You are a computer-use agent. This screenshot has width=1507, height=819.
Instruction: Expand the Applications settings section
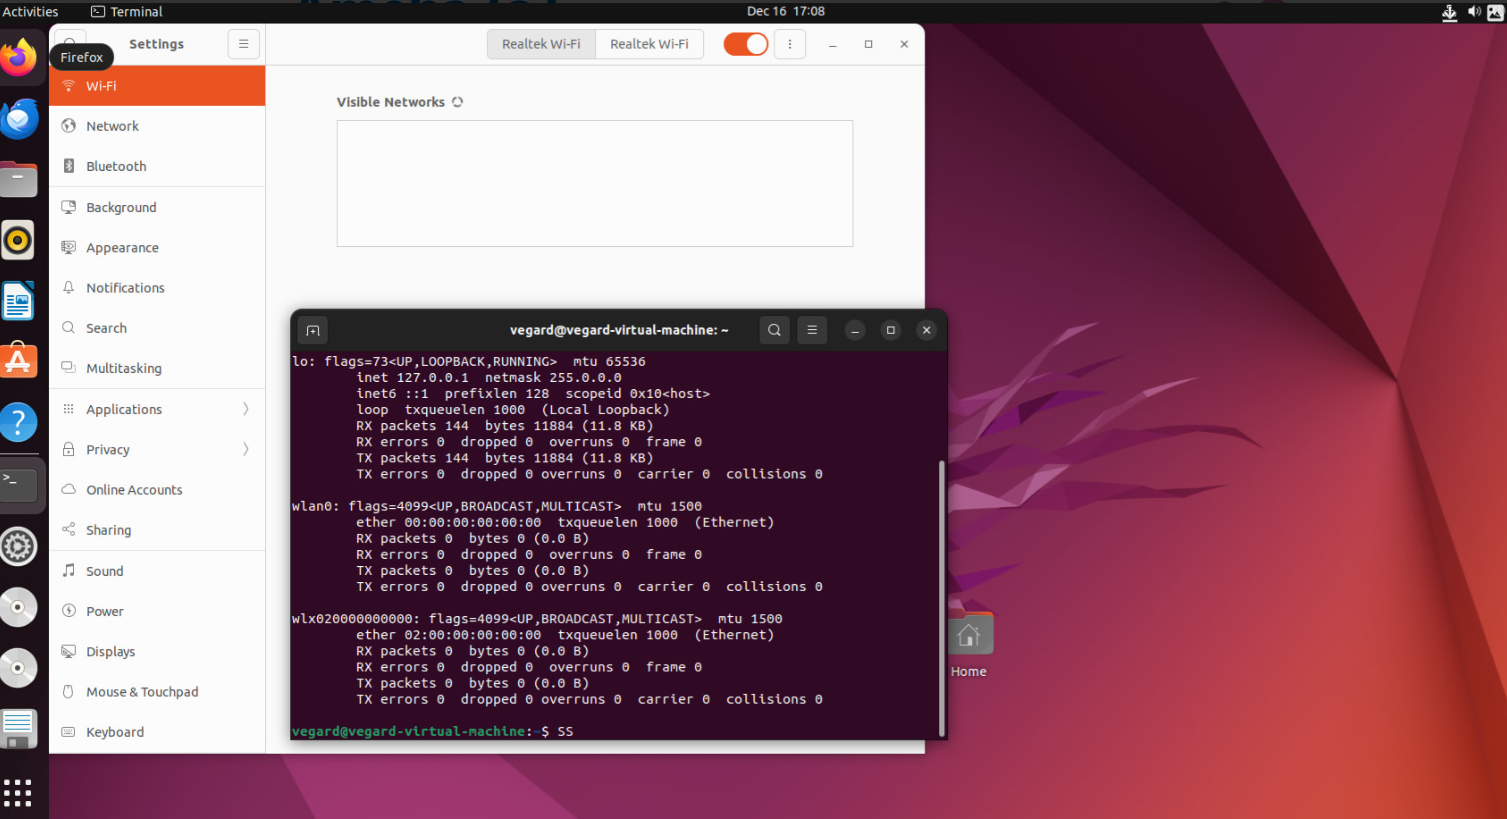pos(157,409)
